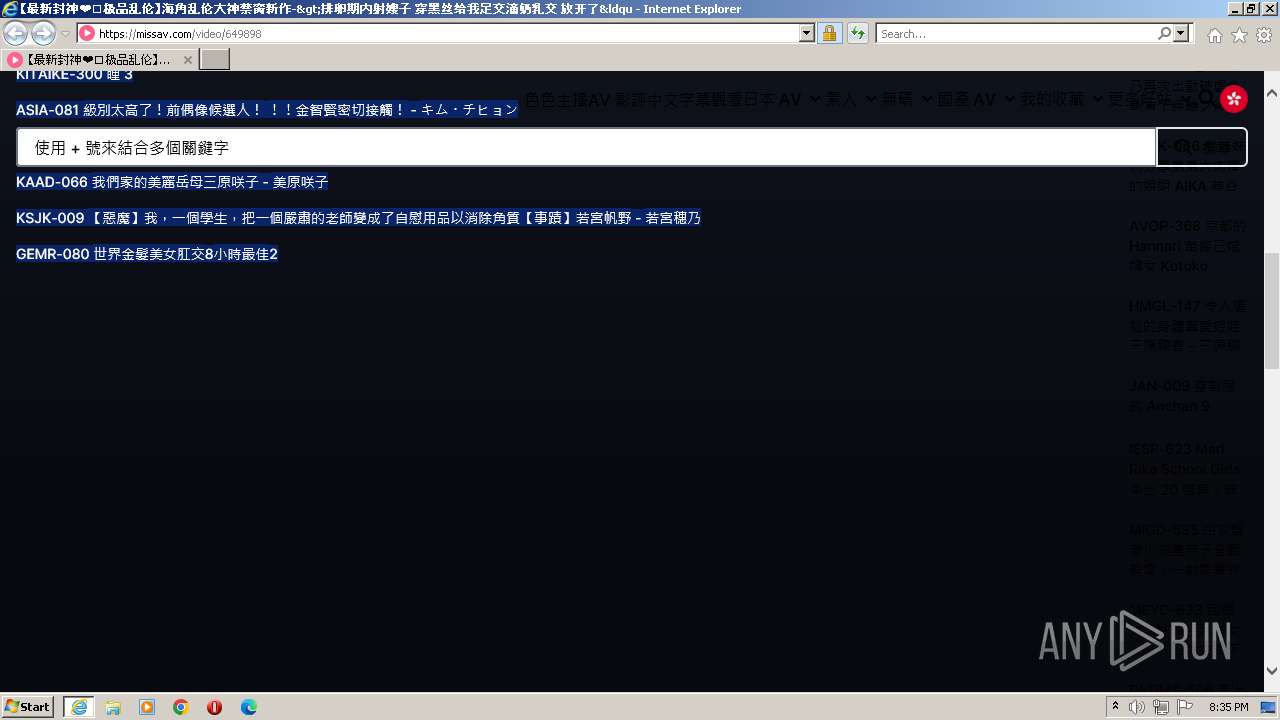This screenshot has width=1280, height=720.
Task: Click the taskbar clock showing 8:35 PM
Action: click(x=1228, y=707)
